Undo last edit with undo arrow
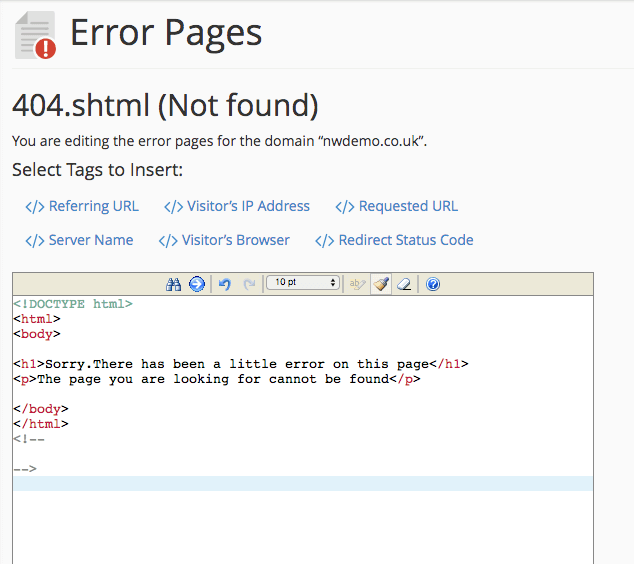This screenshot has width=634, height=564. point(225,284)
